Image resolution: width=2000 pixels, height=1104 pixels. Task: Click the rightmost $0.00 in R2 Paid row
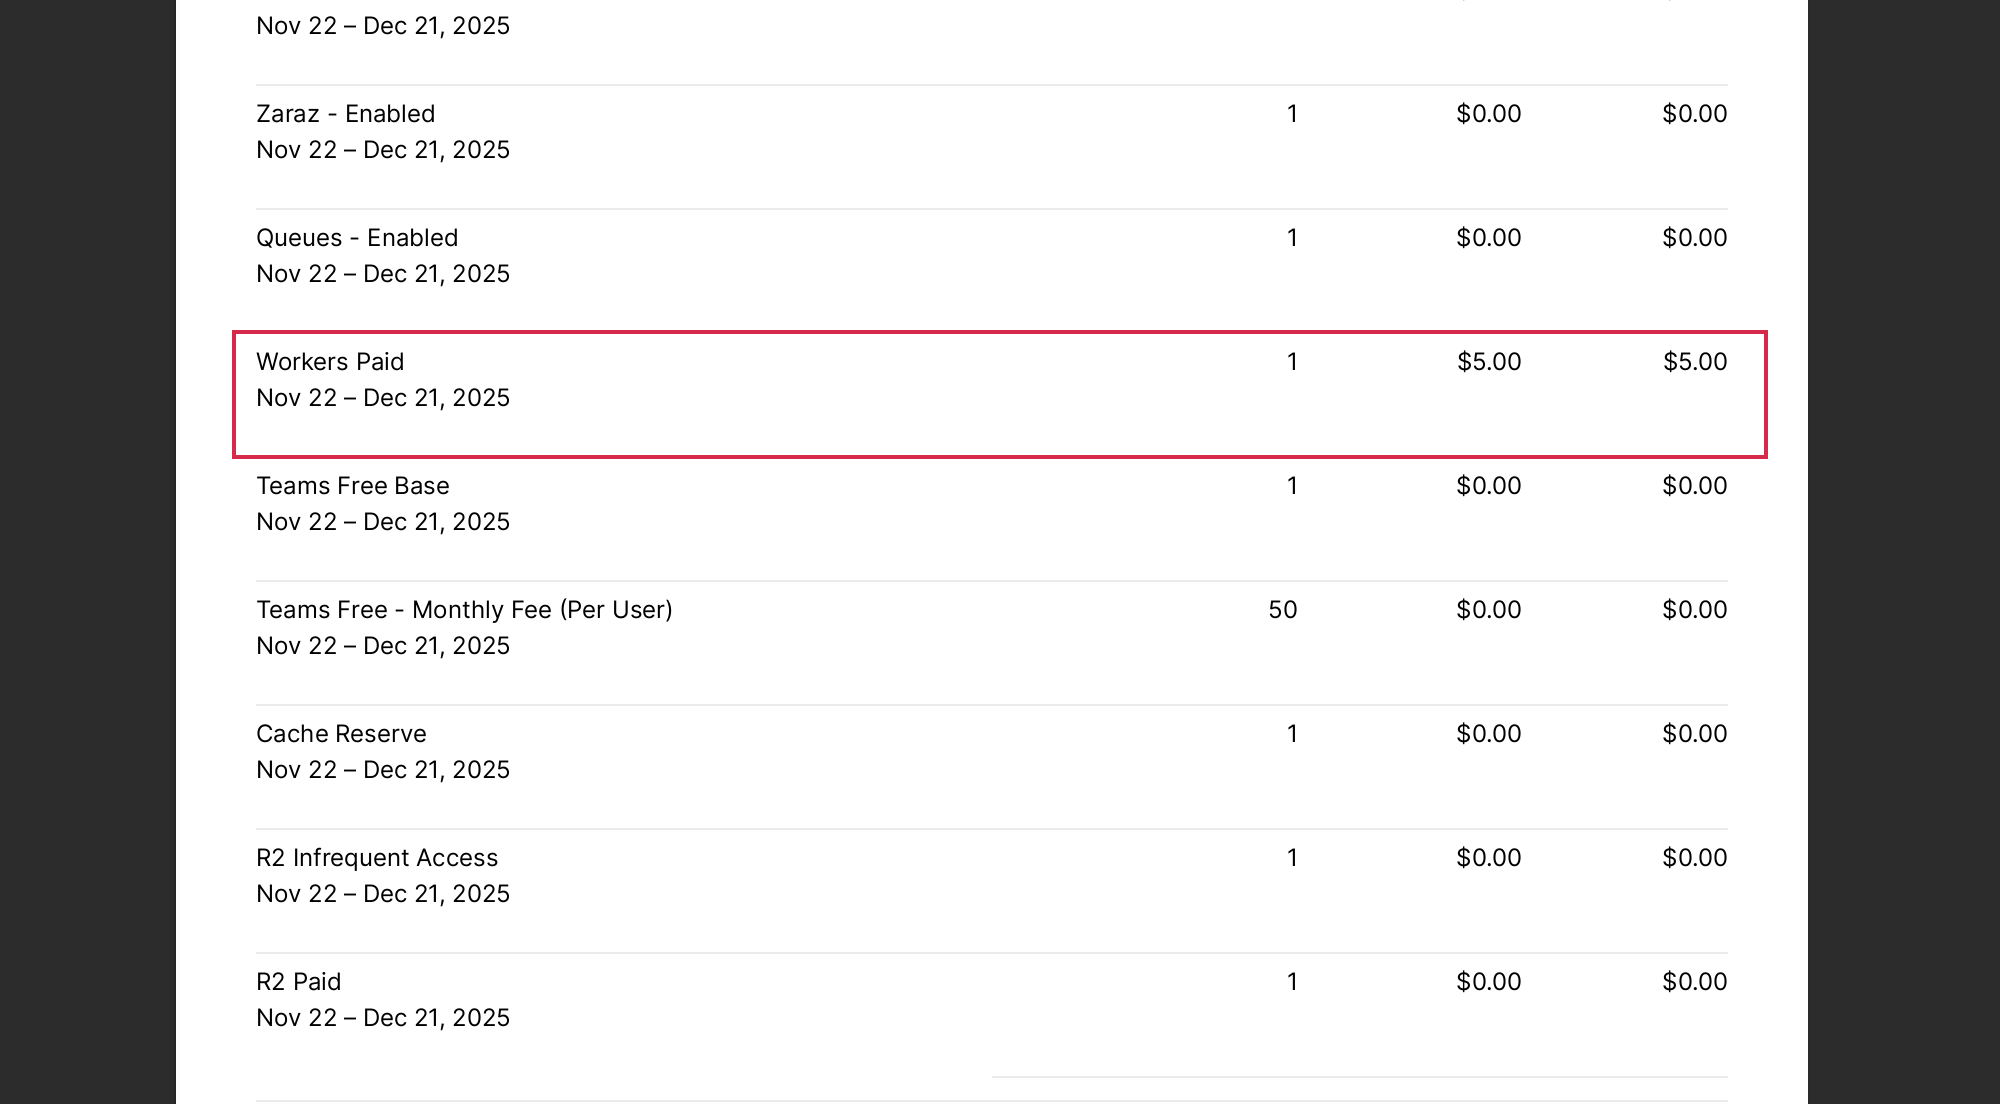click(1694, 982)
